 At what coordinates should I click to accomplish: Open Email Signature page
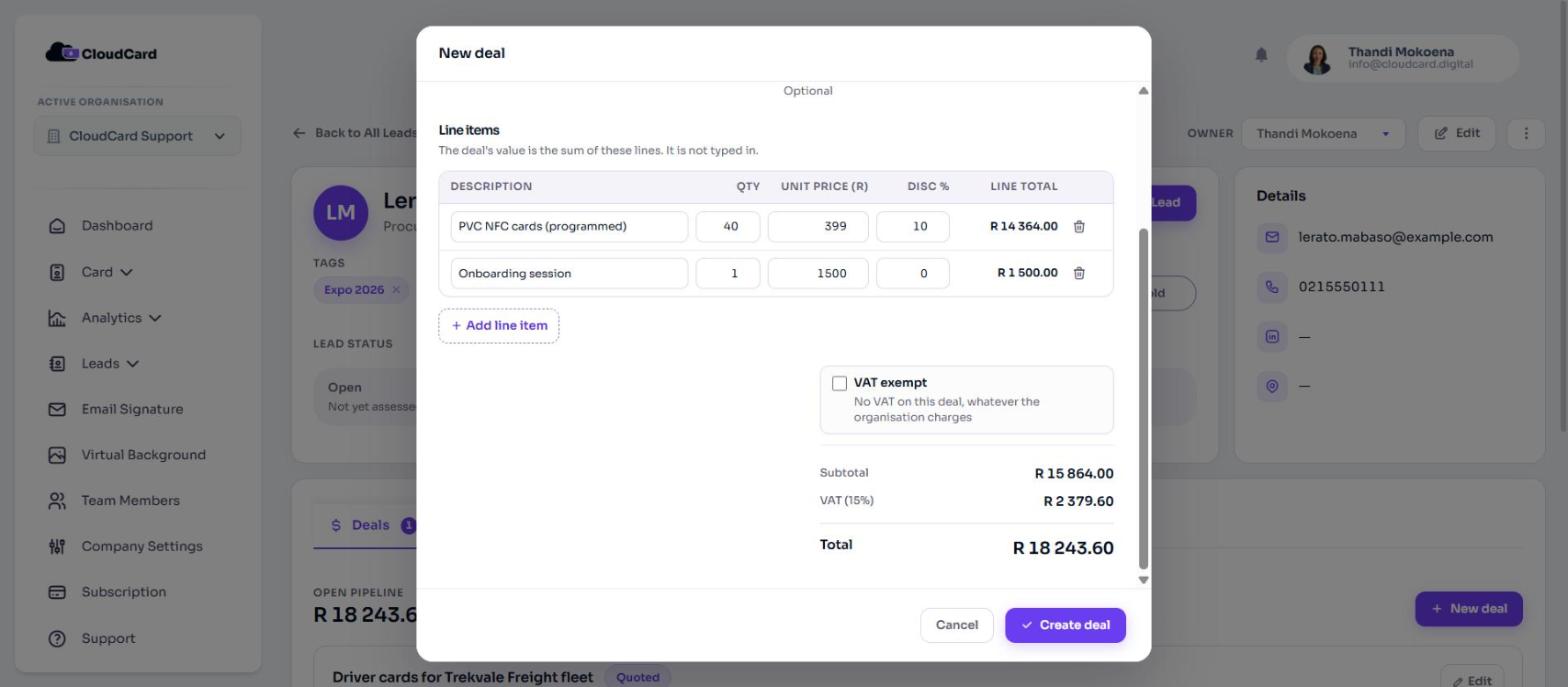pyautogui.click(x=132, y=409)
